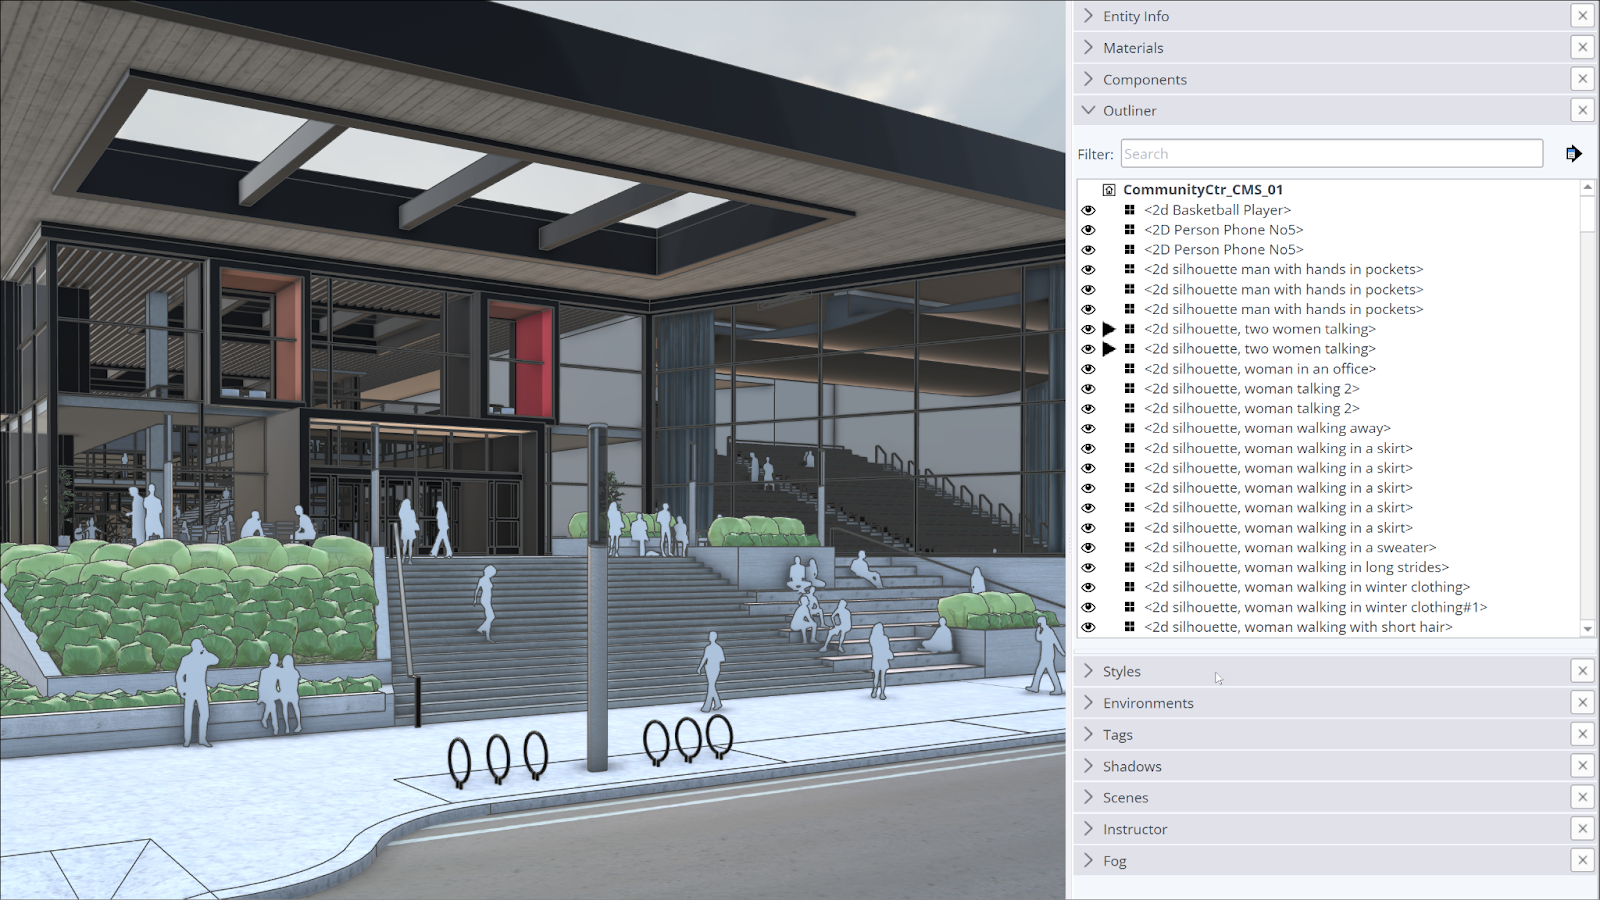
Task: Click the component icon for woman walking in winter clothing#1
Action: pyautogui.click(x=1128, y=607)
